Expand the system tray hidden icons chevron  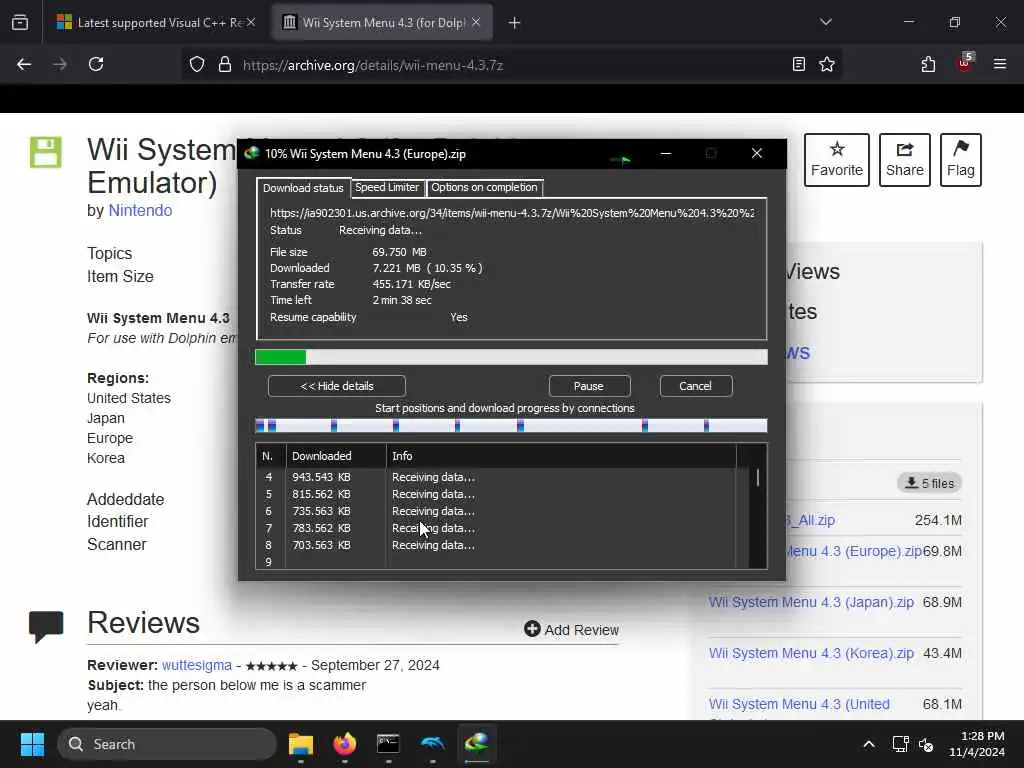pos(869,744)
